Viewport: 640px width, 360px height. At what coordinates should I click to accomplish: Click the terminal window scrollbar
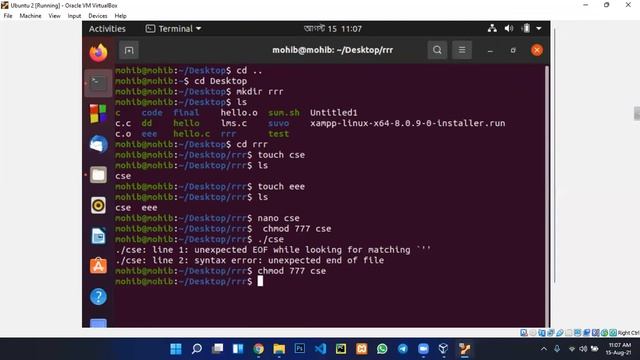point(547,196)
